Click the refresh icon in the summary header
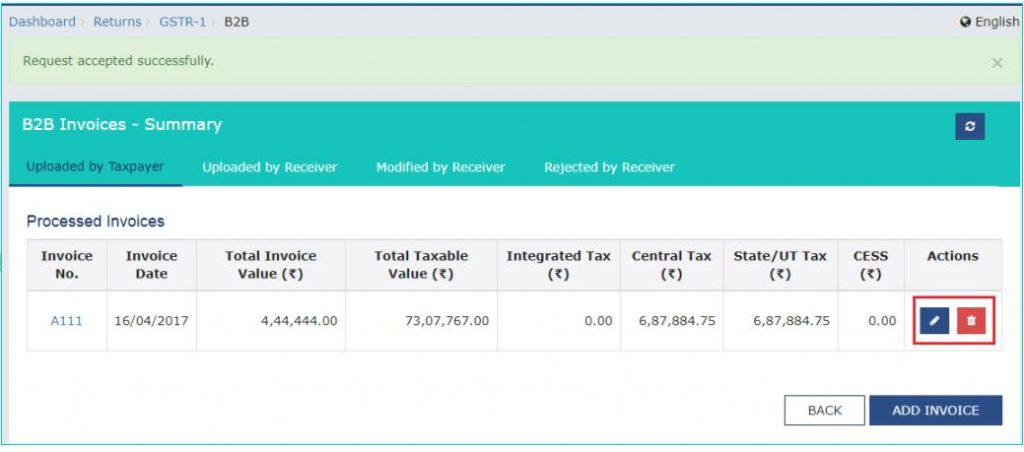This screenshot has width=1024, height=452. (969, 126)
